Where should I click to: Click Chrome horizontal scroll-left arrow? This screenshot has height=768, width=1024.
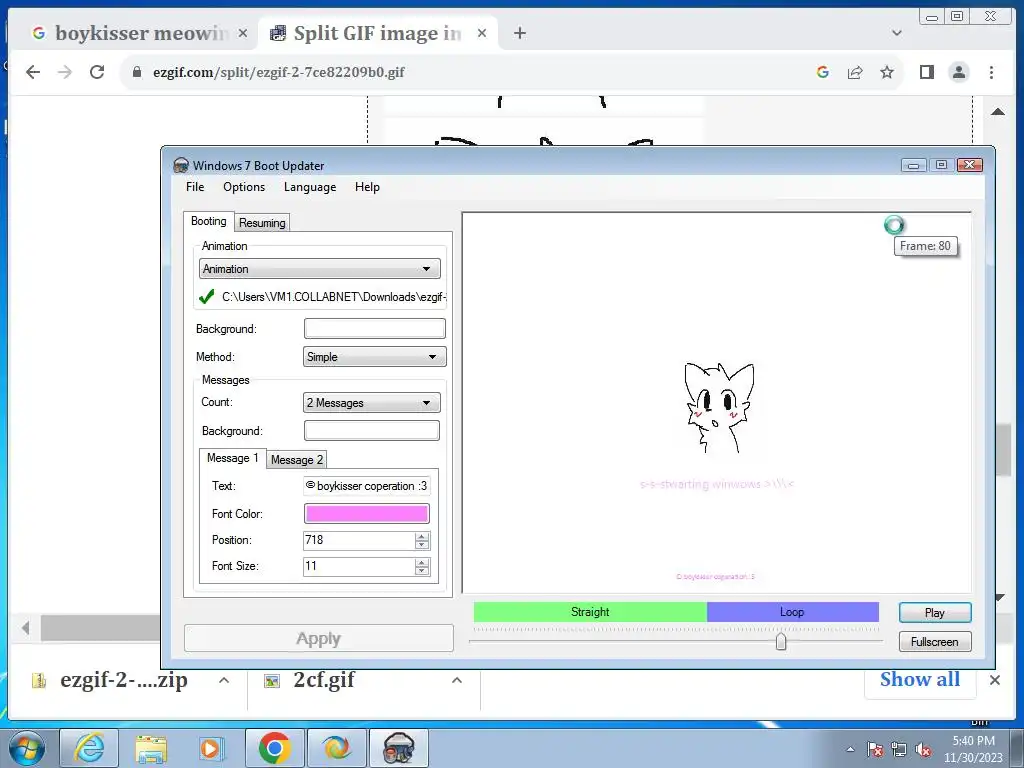tap(25, 628)
